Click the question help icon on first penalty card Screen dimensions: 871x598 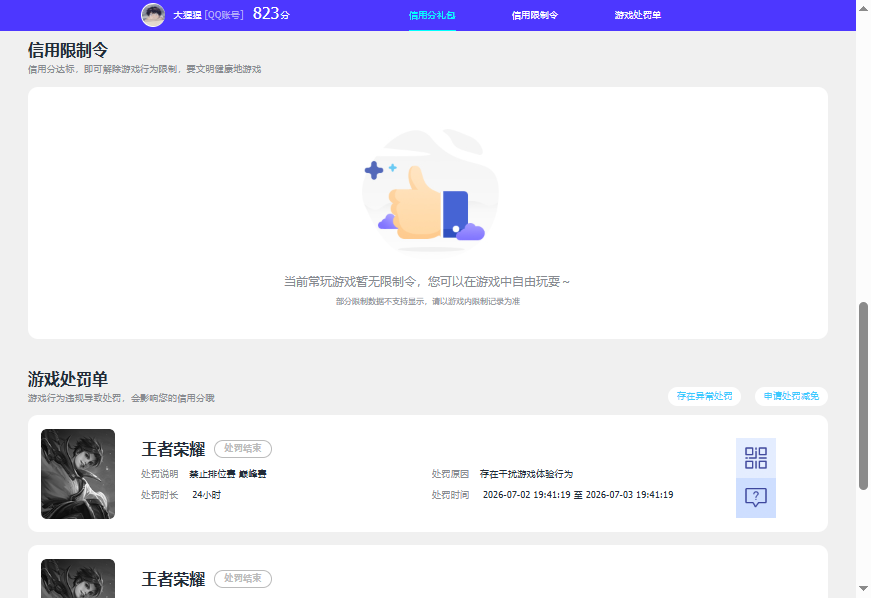pos(756,498)
